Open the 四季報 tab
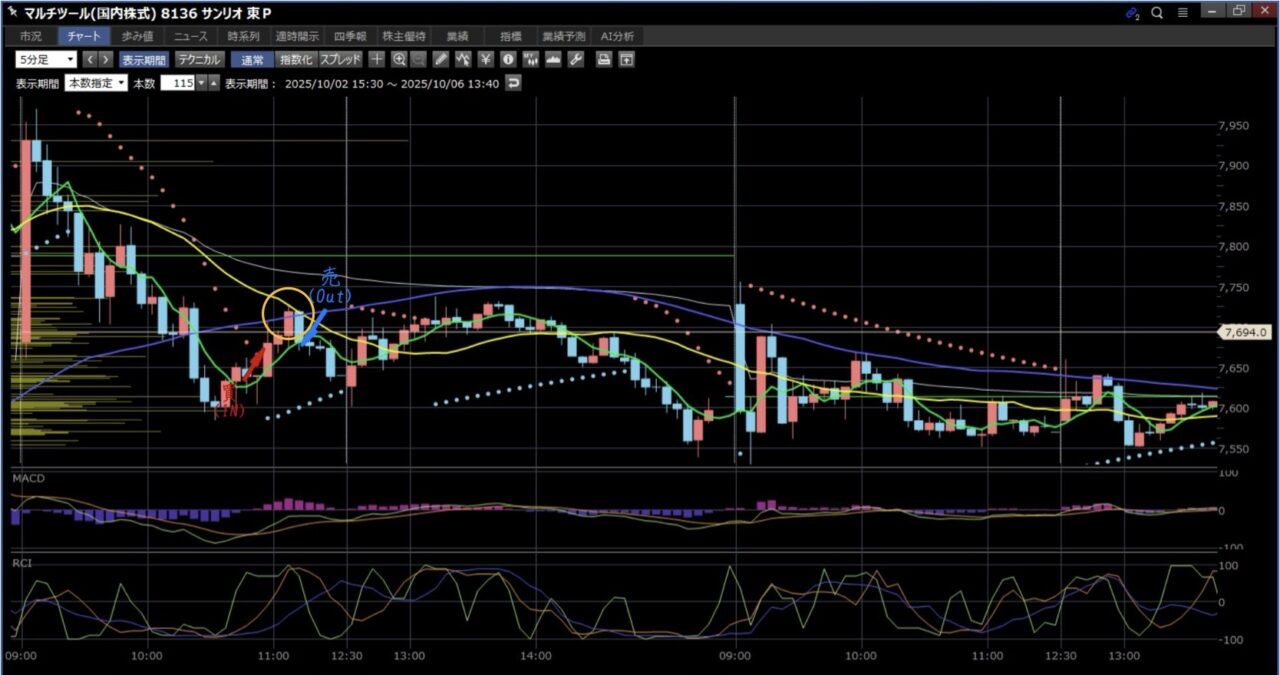Image resolution: width=1280 pixels, height=675 pixels. coord(351,36)
